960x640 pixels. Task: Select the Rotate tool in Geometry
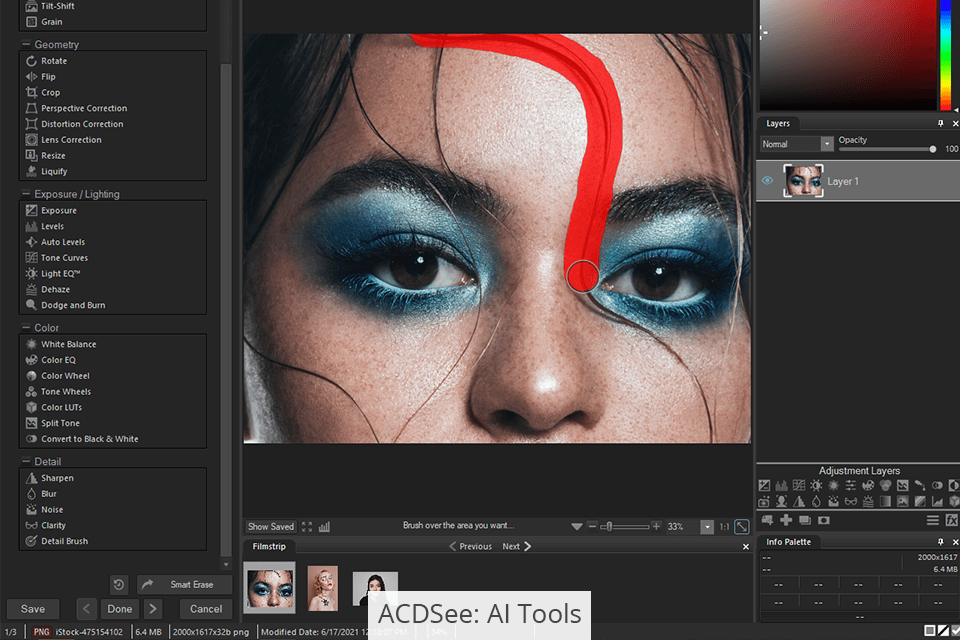click(x=47, y=61)
